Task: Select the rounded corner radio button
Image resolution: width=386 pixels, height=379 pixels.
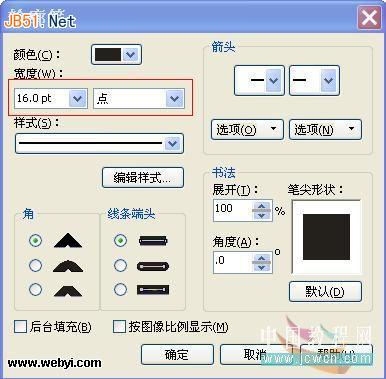Action: click(35, 265)
